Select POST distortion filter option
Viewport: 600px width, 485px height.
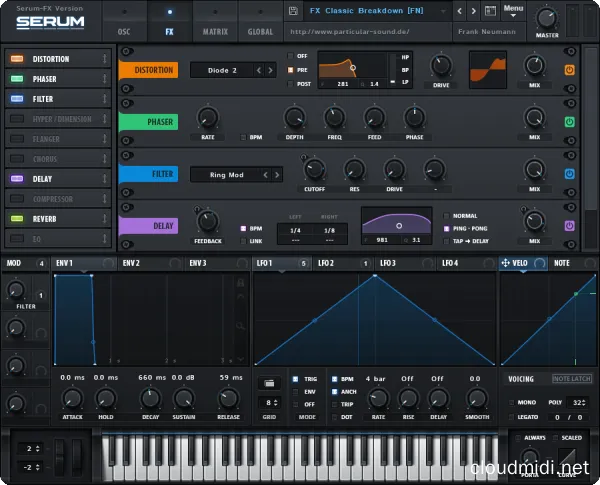(290, 84)
